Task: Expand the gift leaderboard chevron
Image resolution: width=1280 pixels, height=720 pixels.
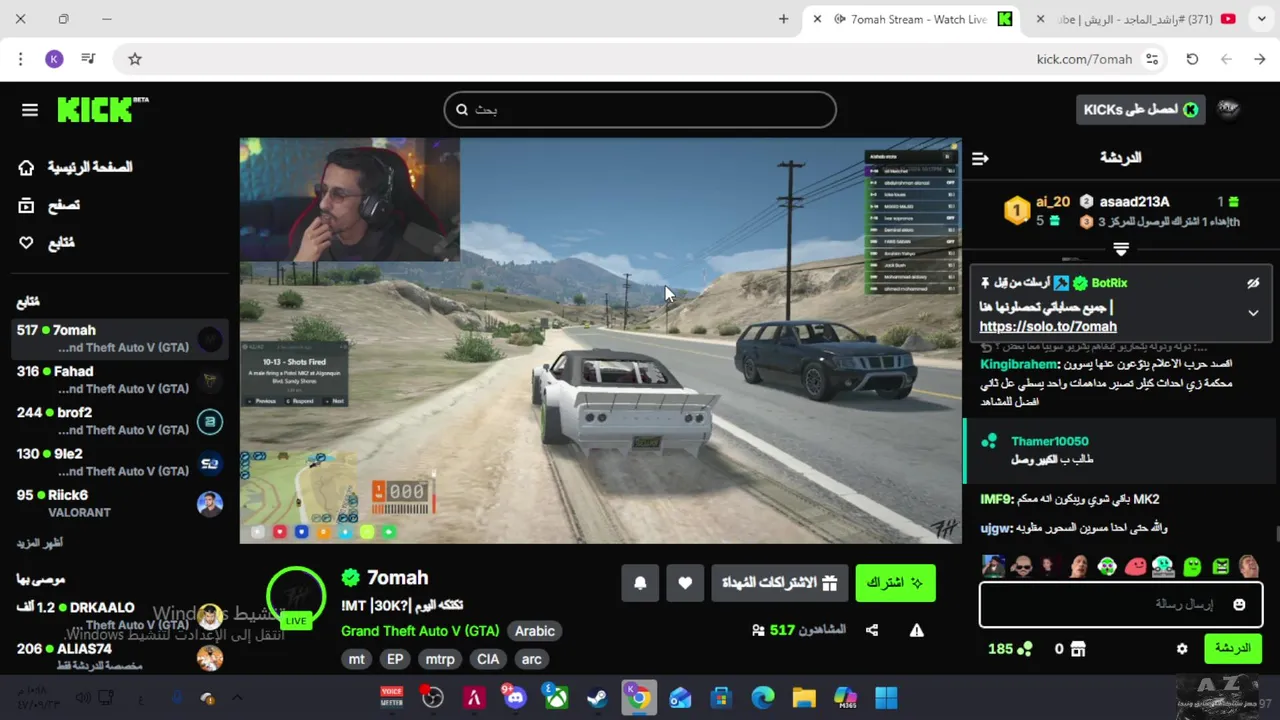Action: [x=1121, y=249]
